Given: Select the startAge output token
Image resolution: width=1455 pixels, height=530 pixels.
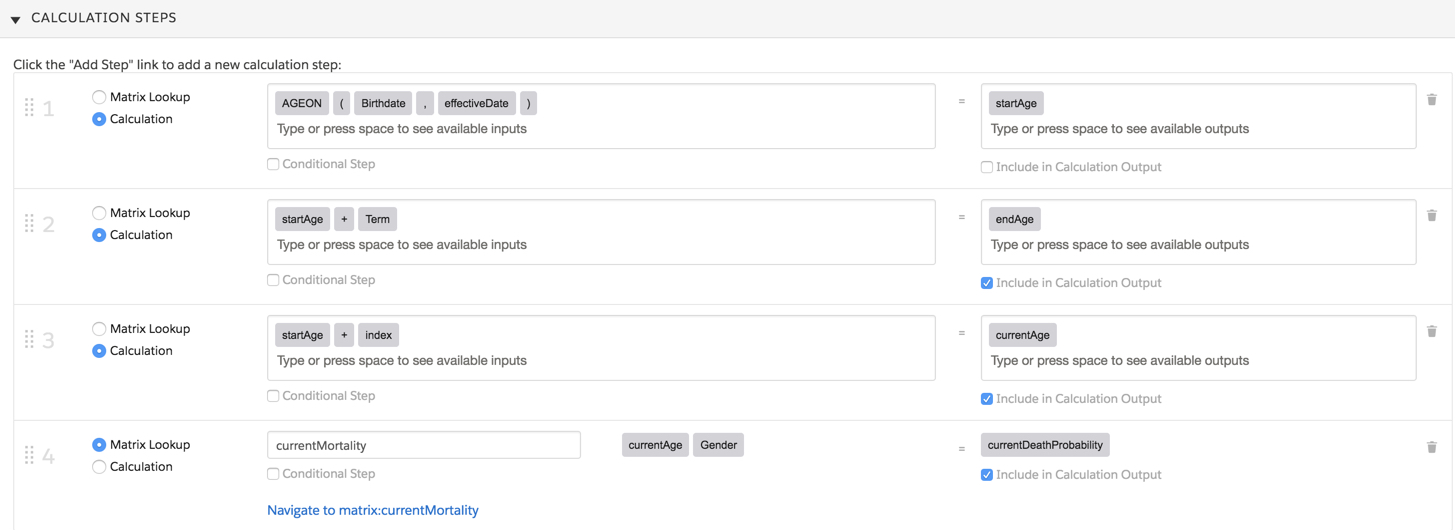Looking at the screenshot, I should (1016, 103).
